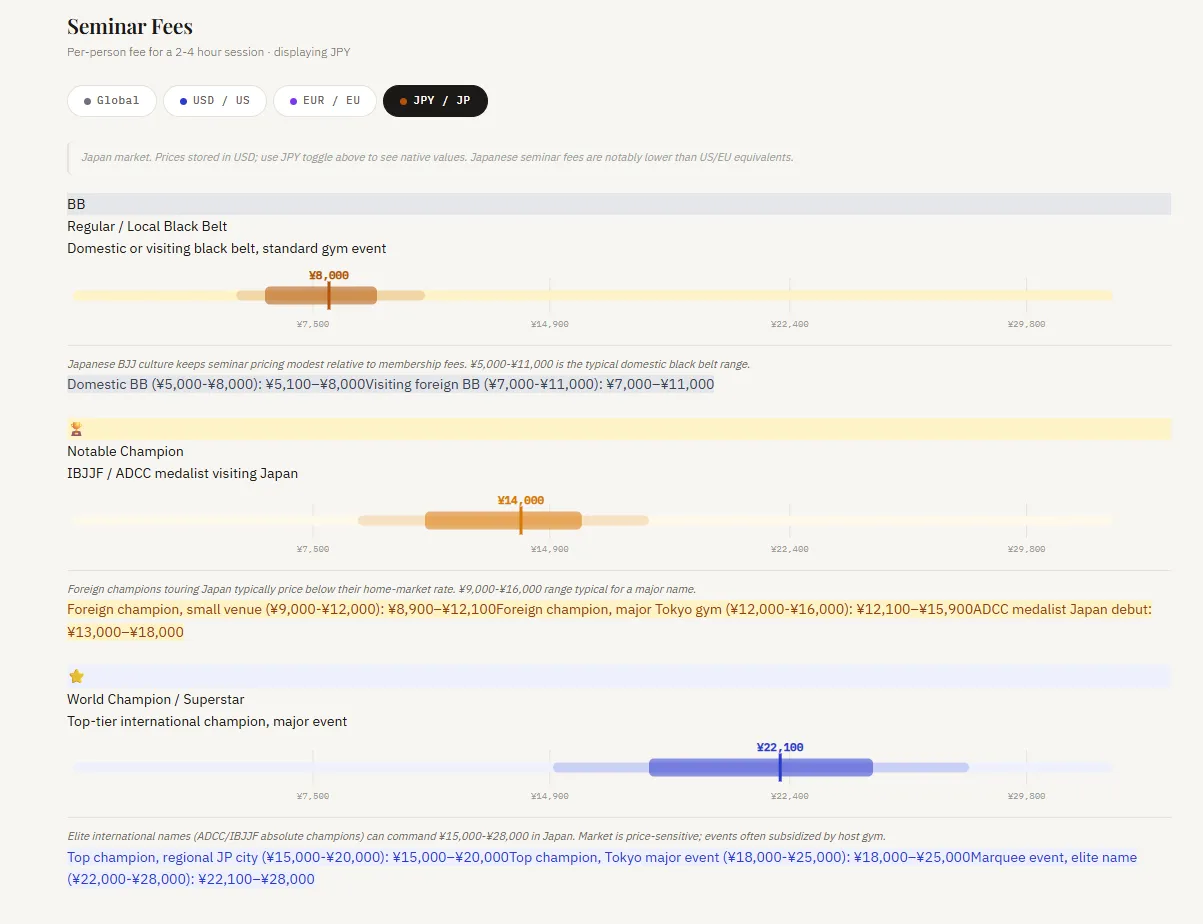This screenshot has width=1203, height=924.
Task: Click the Notable Champion tier title
Action: [x=125, y=451]
